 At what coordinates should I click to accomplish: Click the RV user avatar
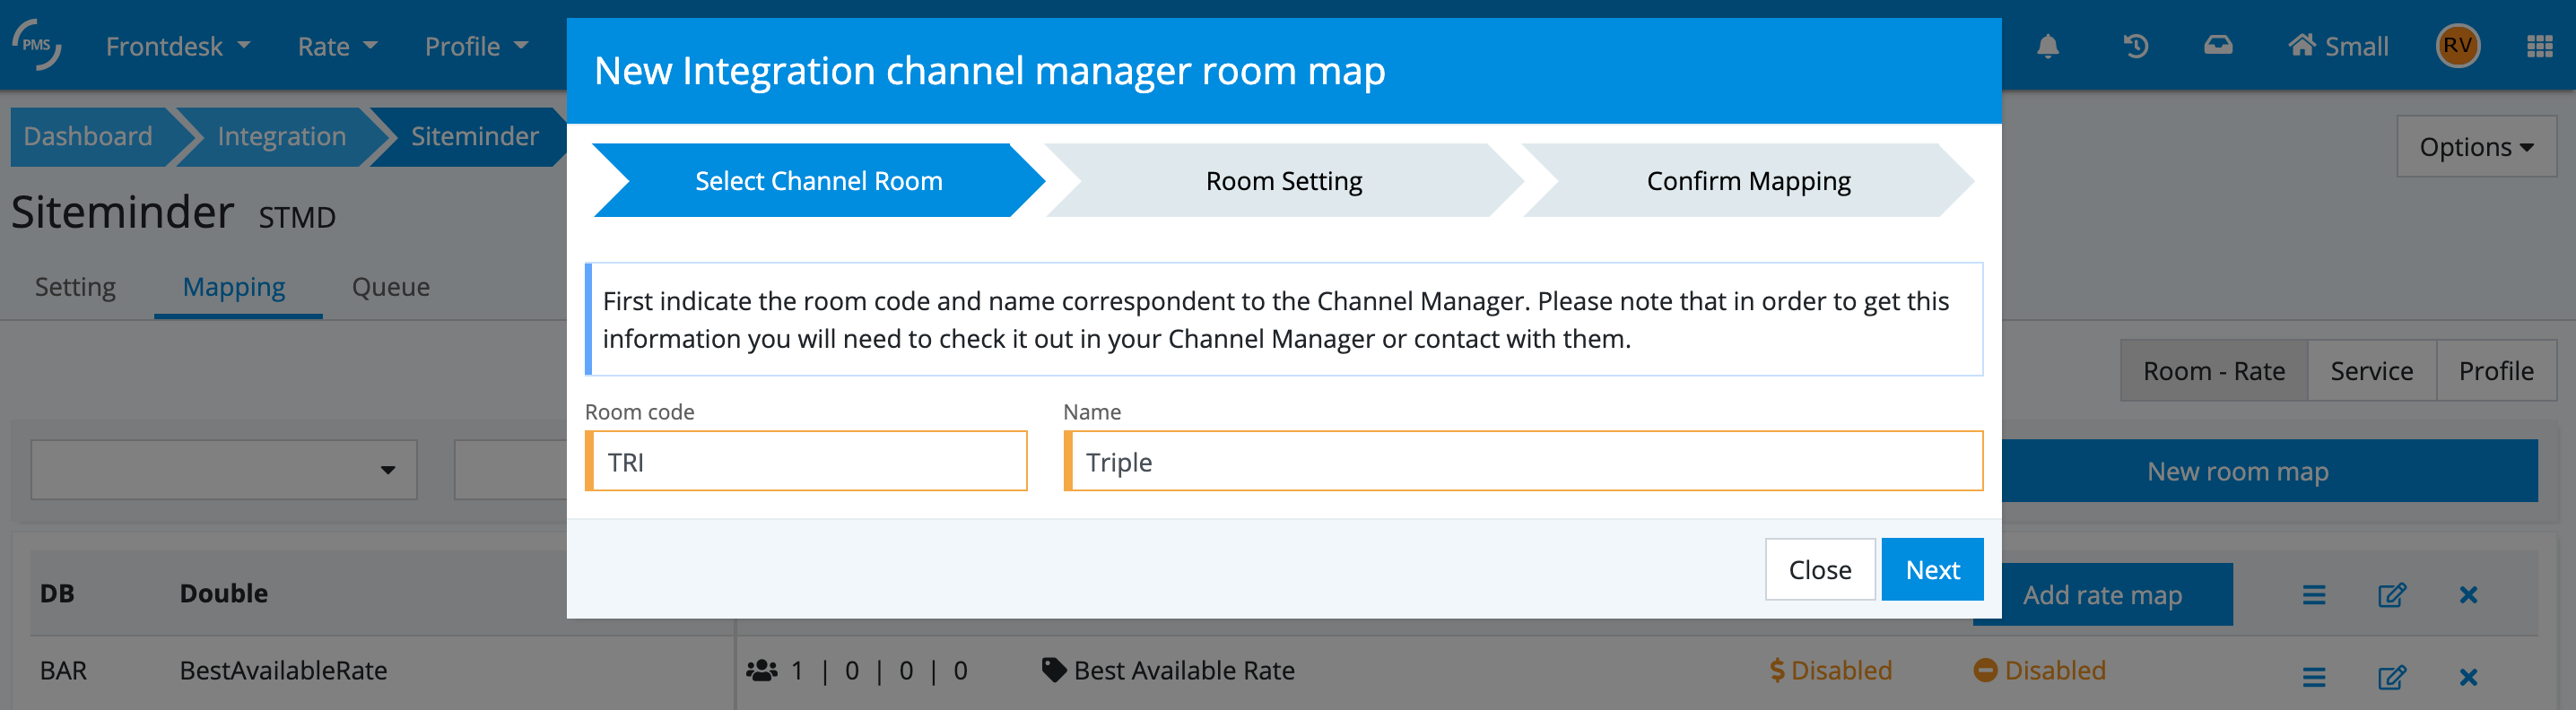pyautogui.click(x=2457, y=46)
